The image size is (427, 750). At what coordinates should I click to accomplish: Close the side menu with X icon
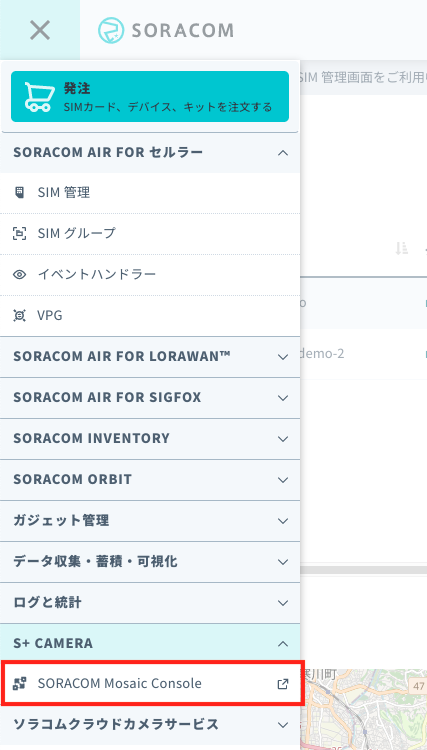point(40,31)
